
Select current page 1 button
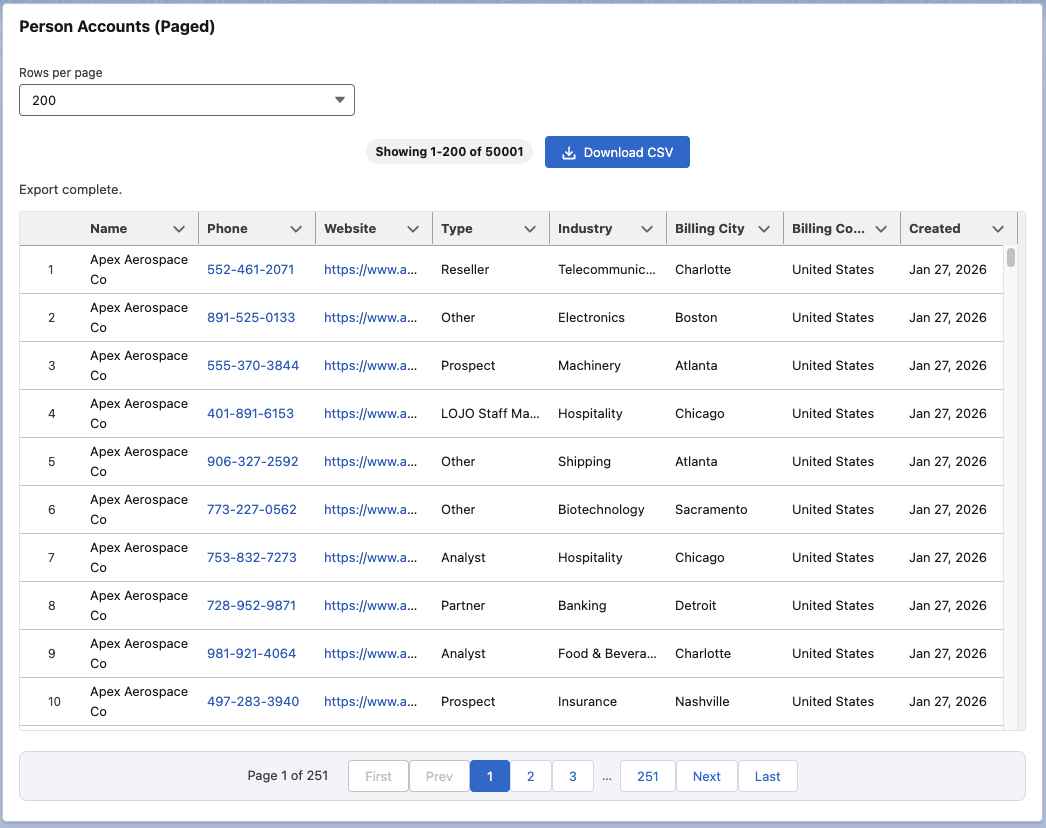click(490, 776)
